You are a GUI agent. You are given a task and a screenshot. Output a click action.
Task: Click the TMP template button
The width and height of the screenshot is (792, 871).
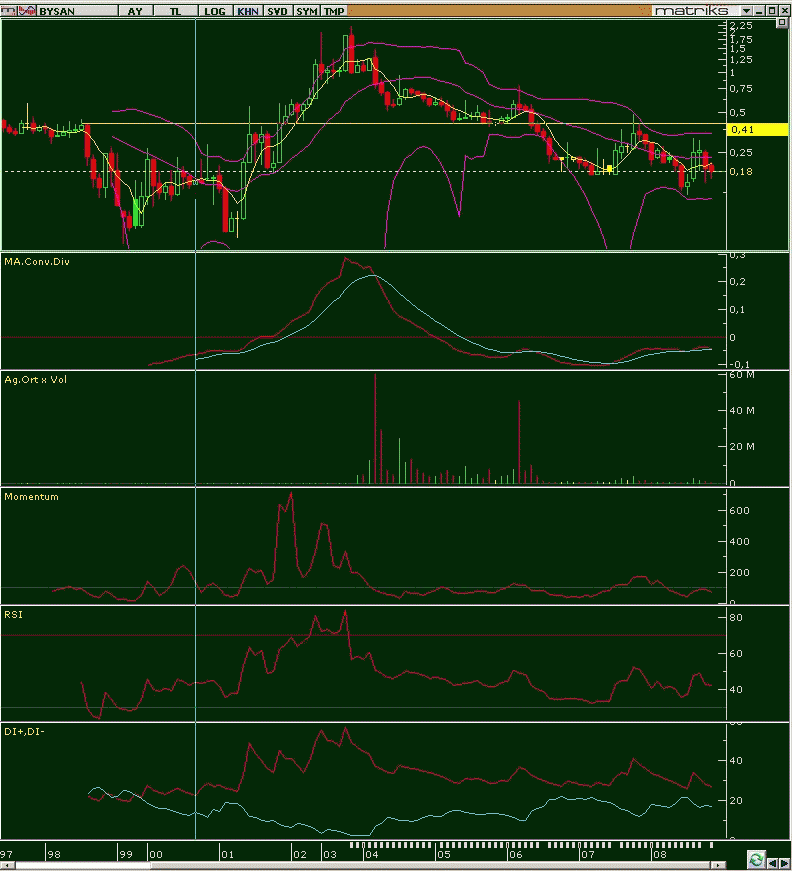[334, 11]
